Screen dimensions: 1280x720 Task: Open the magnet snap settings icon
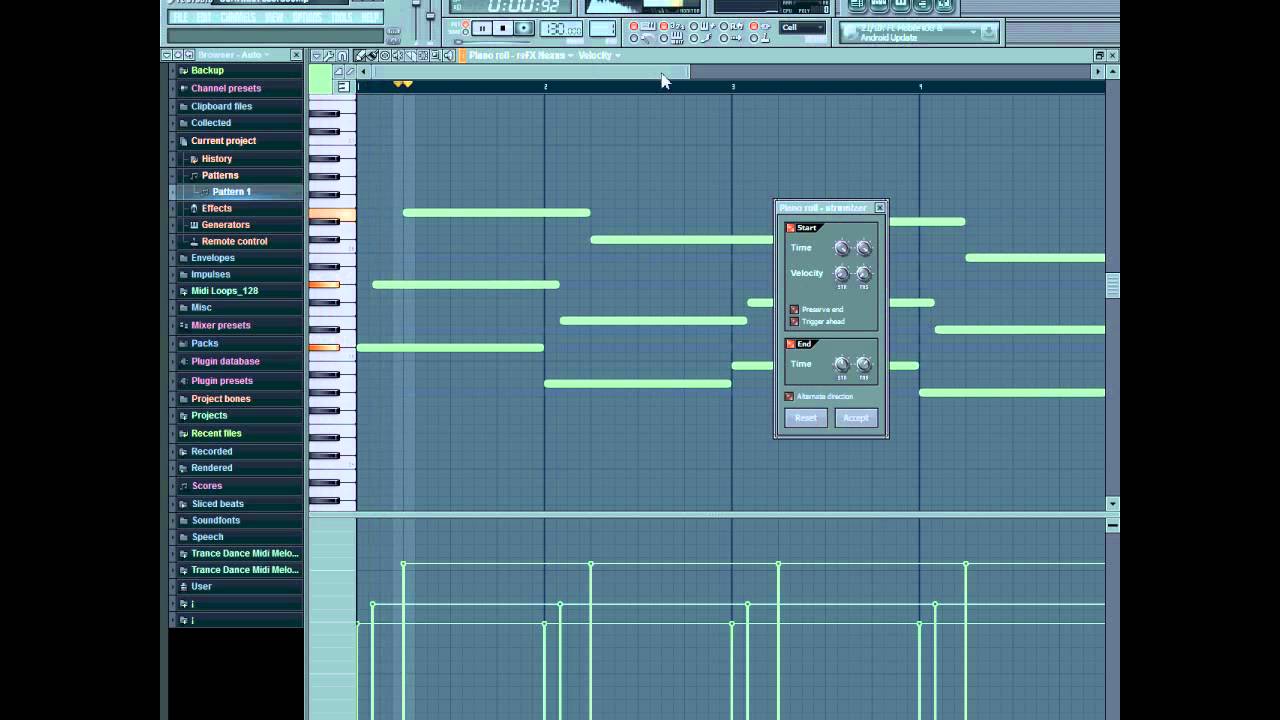[x=342, y=56]
